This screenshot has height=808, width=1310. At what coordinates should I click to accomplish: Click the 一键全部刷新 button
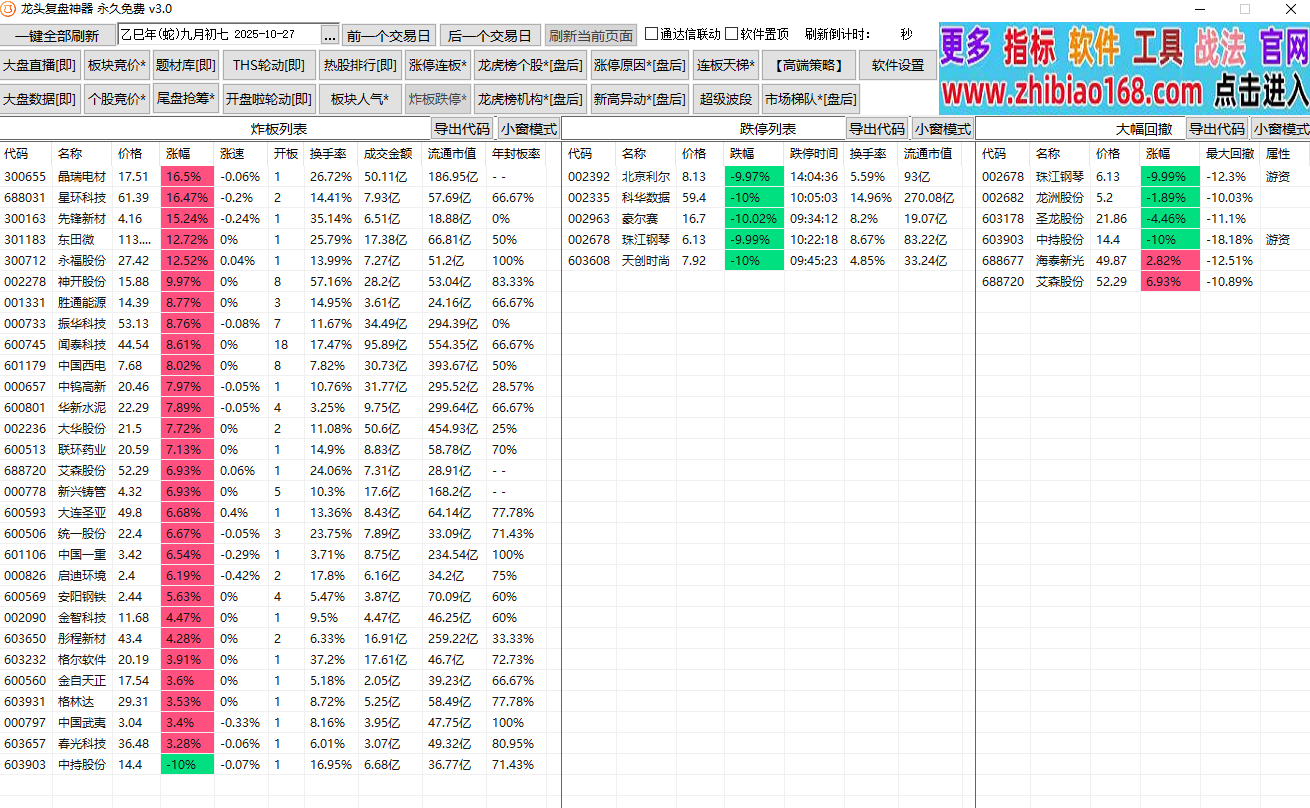point(57,35)
